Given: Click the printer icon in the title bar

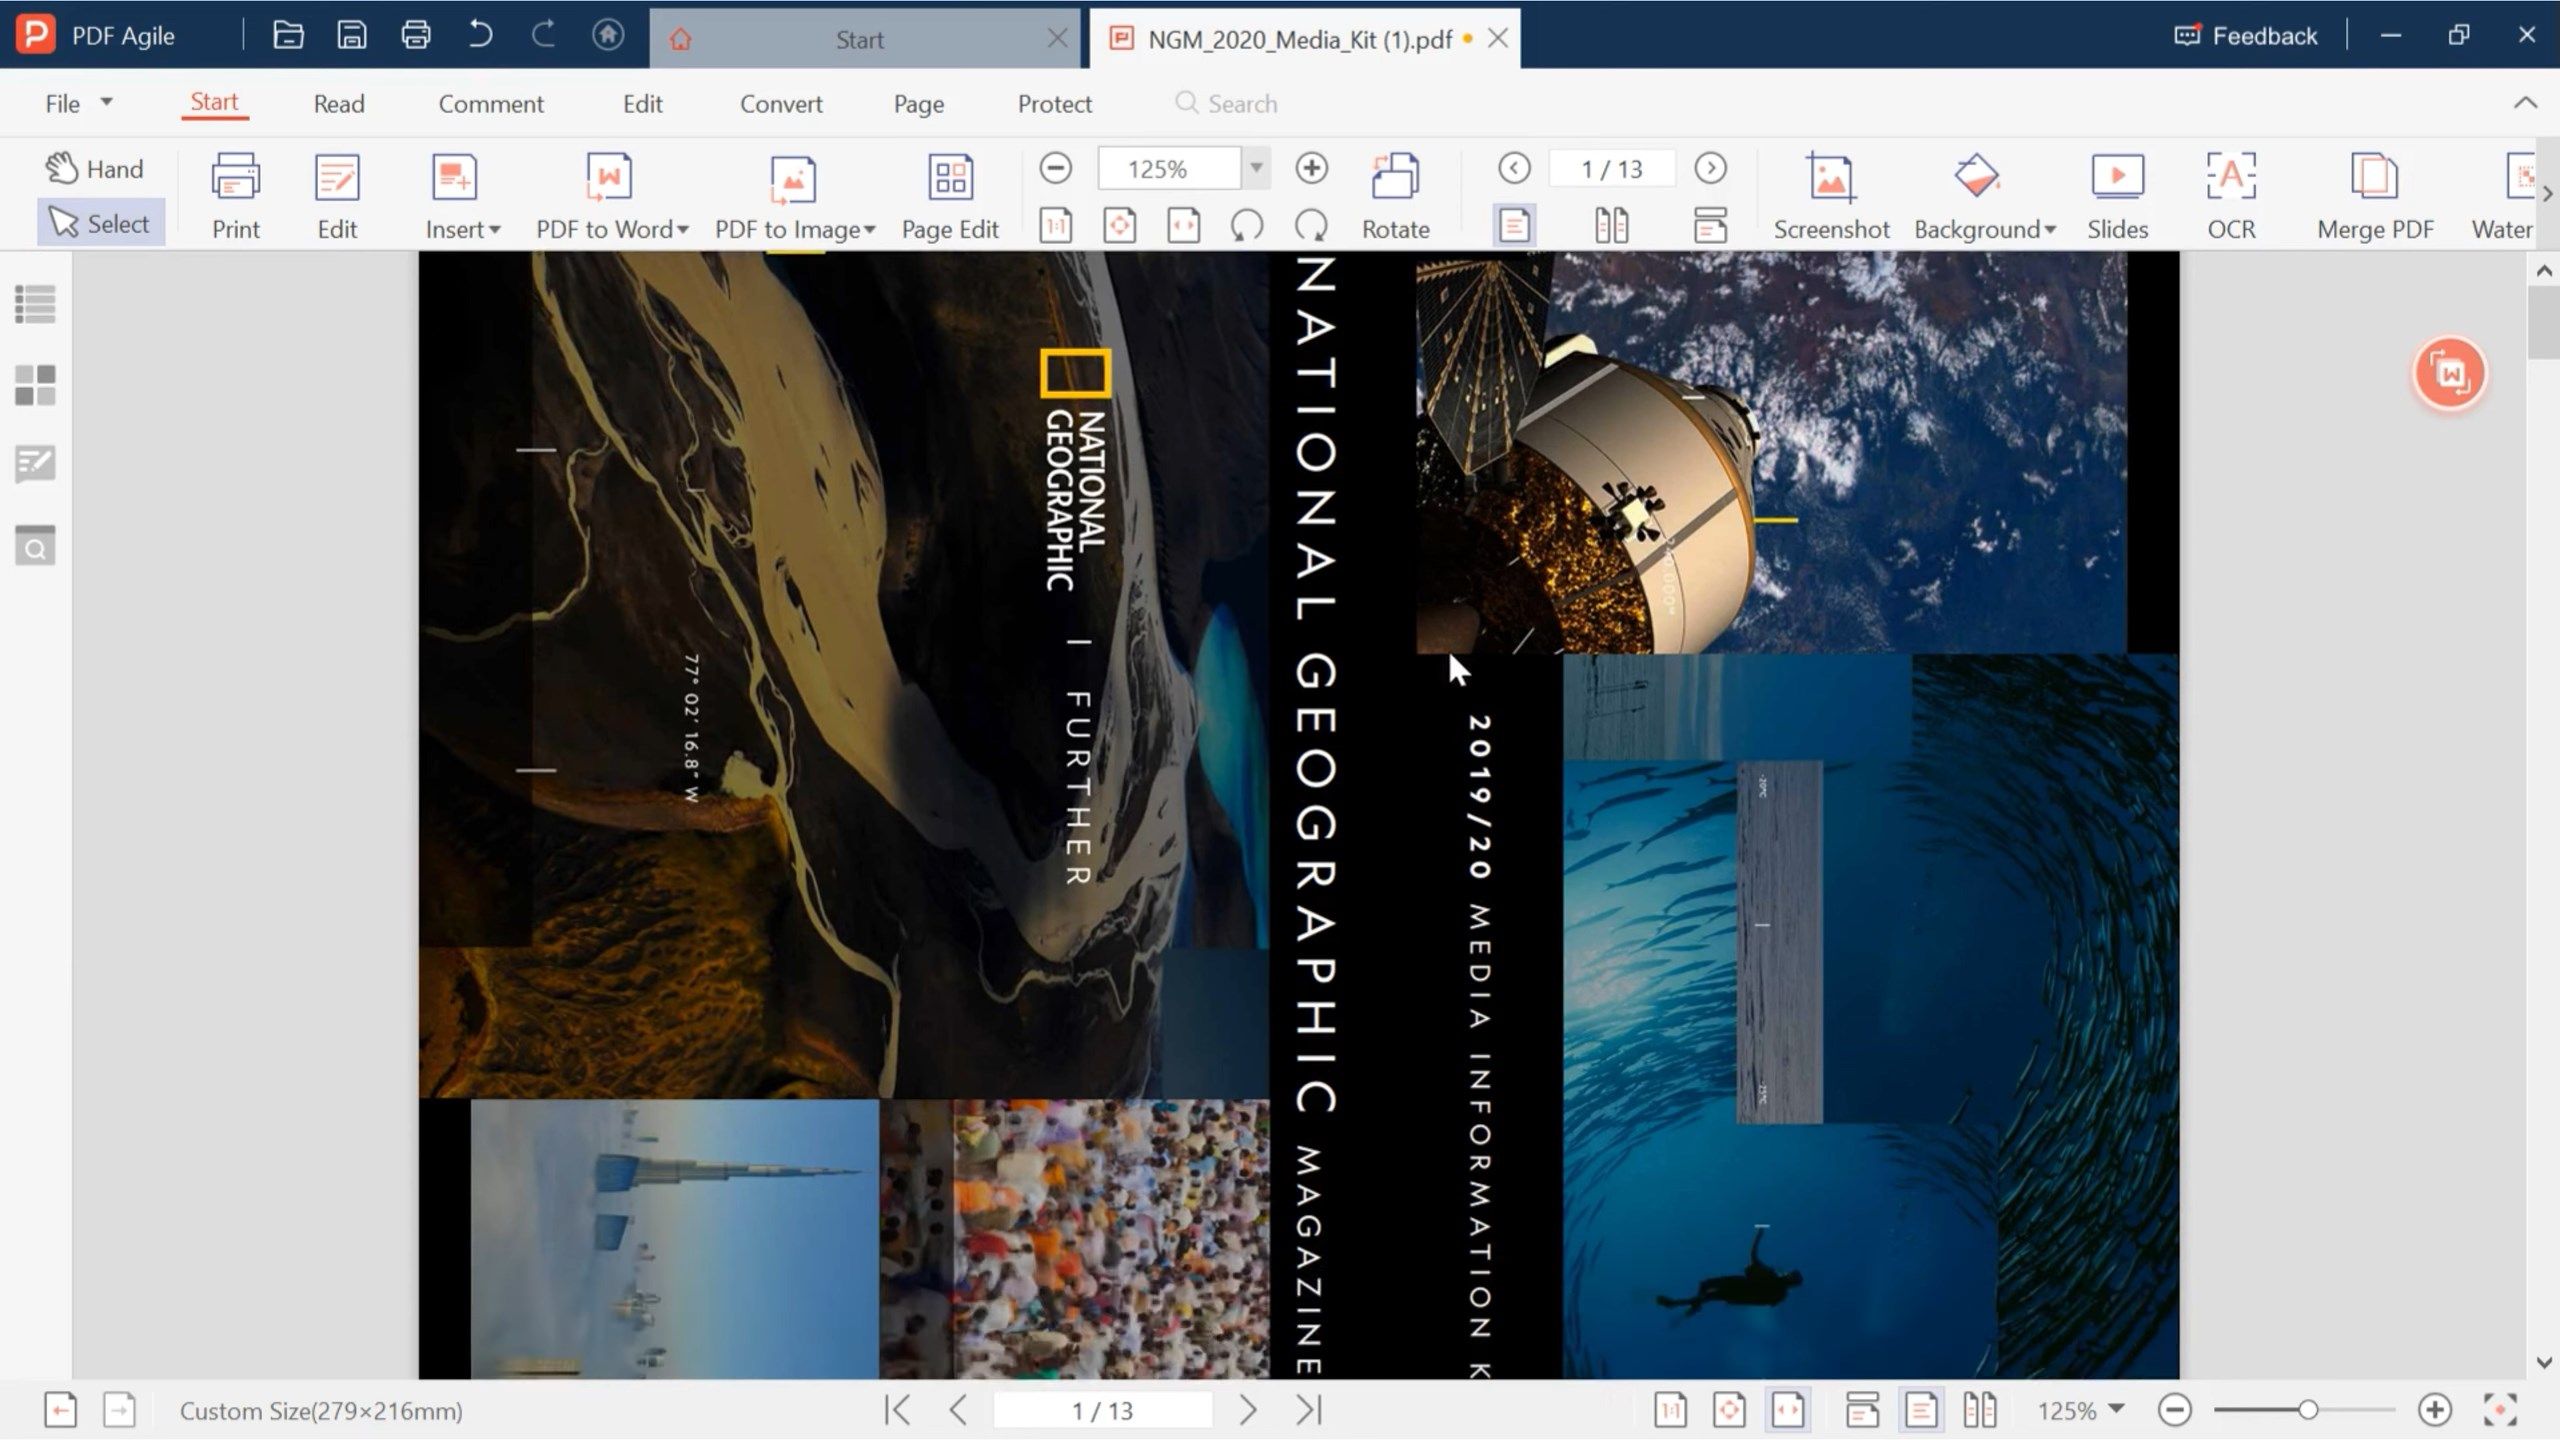Looking at the screenshot, I should (416, 36).
